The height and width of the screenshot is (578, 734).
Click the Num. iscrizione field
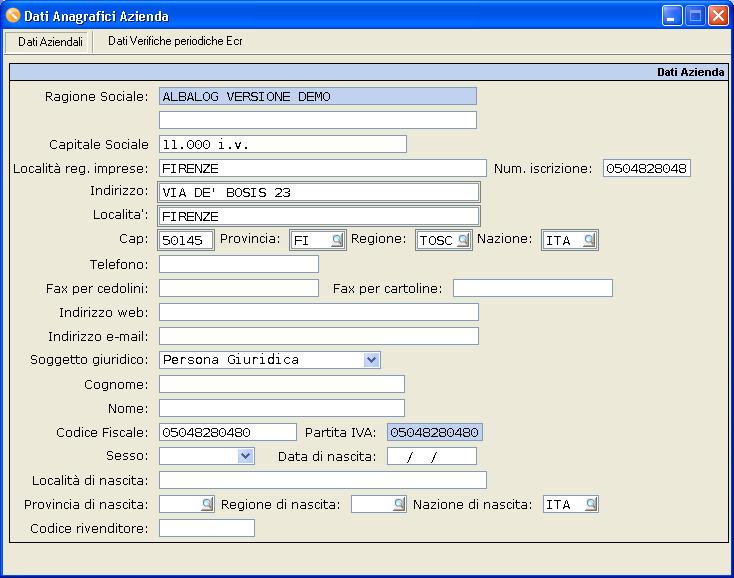click(646, 168)
